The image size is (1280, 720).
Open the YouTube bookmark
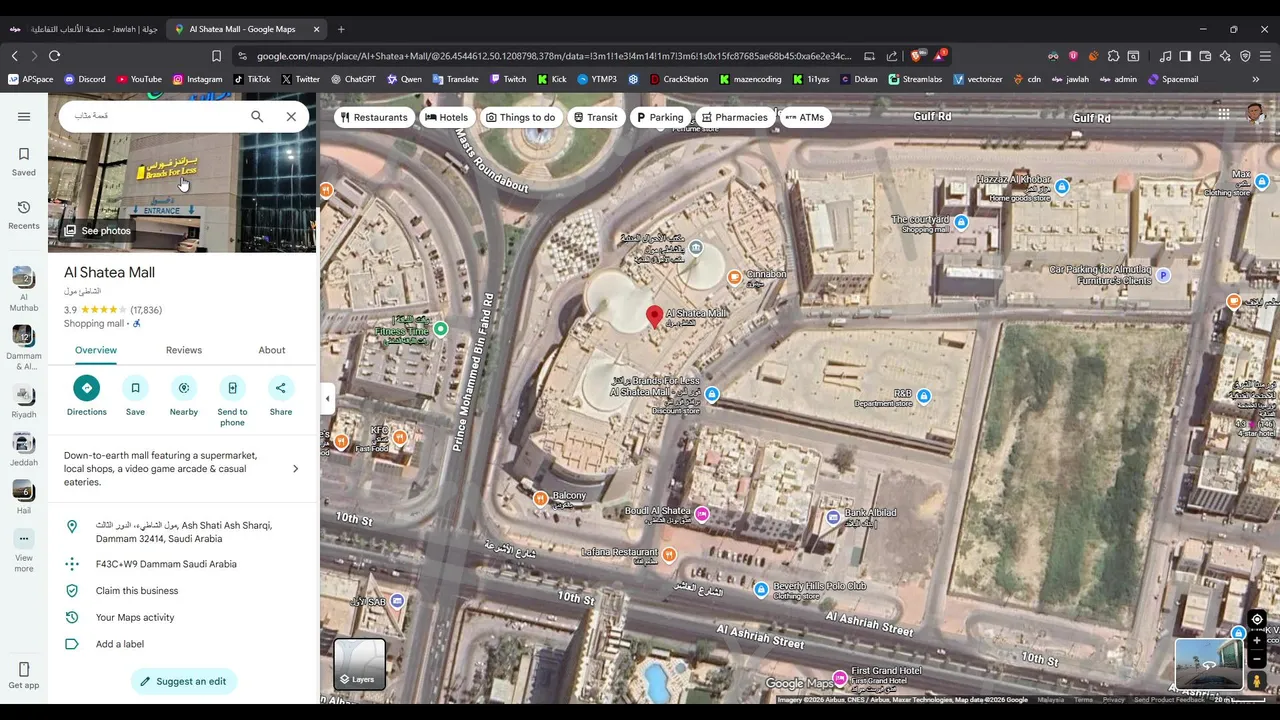139,79
